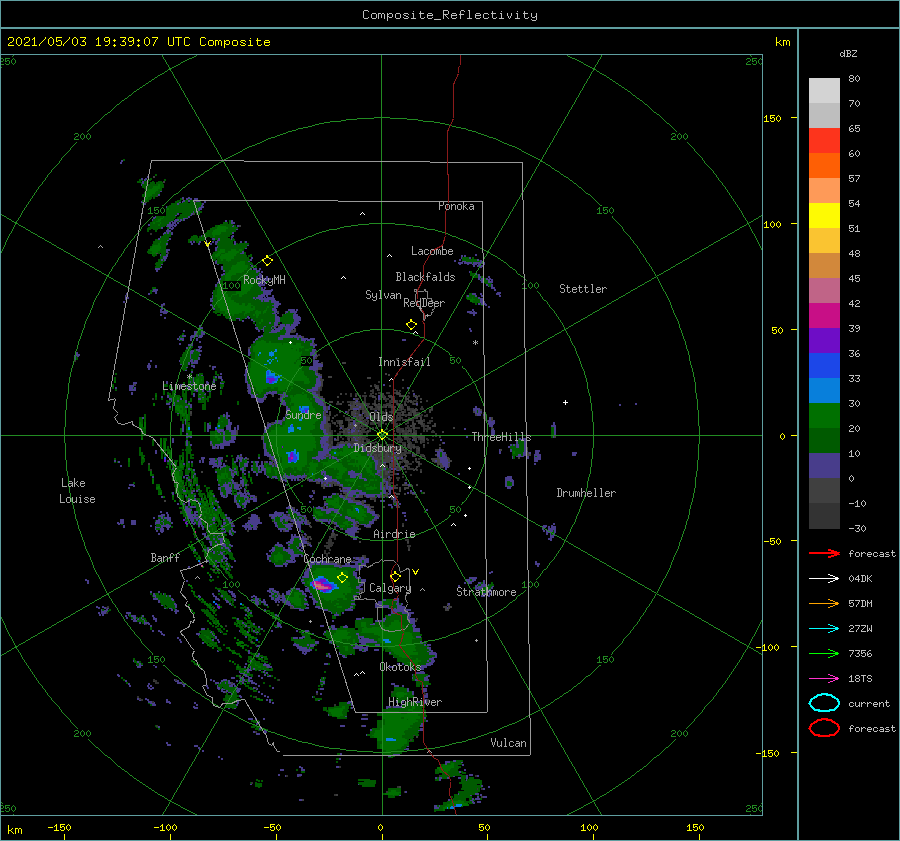Click the Composite_Reflectivity title
Screen dimensions: 900x841
pyautogui.click(x=450, y=15)
